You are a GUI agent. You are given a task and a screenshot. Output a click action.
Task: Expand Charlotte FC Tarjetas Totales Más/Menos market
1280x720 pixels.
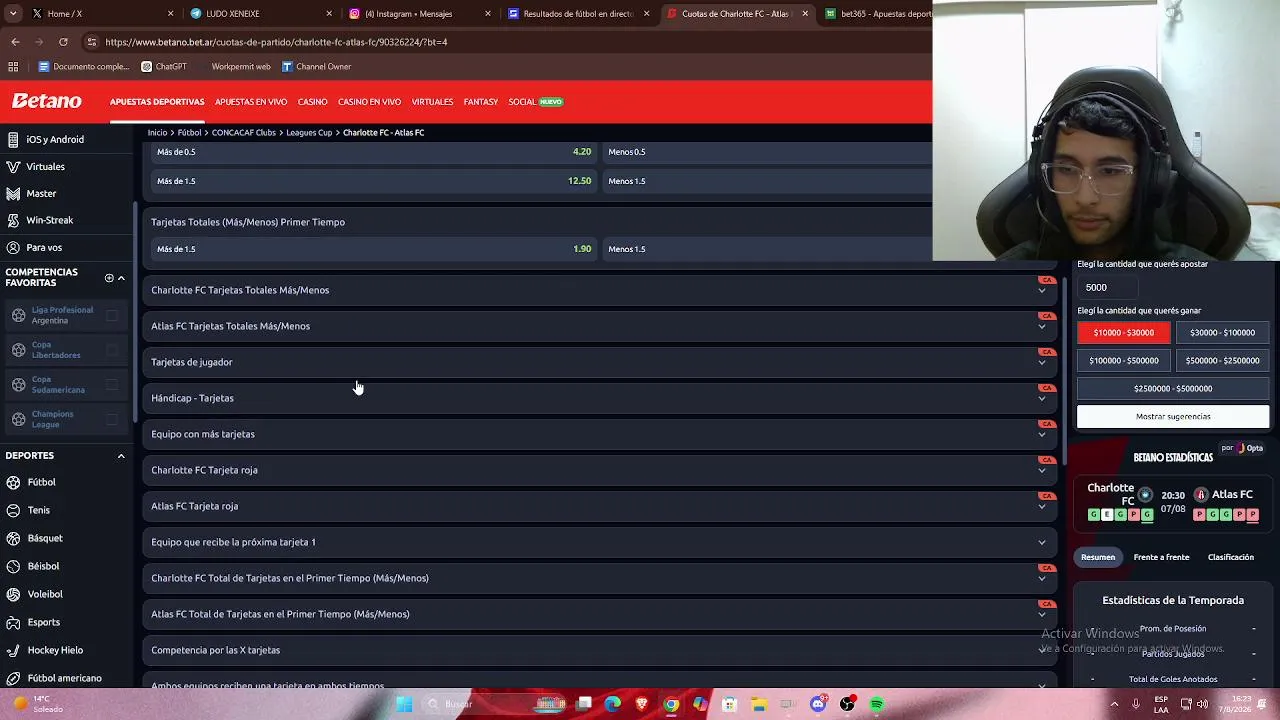[600, 290]
